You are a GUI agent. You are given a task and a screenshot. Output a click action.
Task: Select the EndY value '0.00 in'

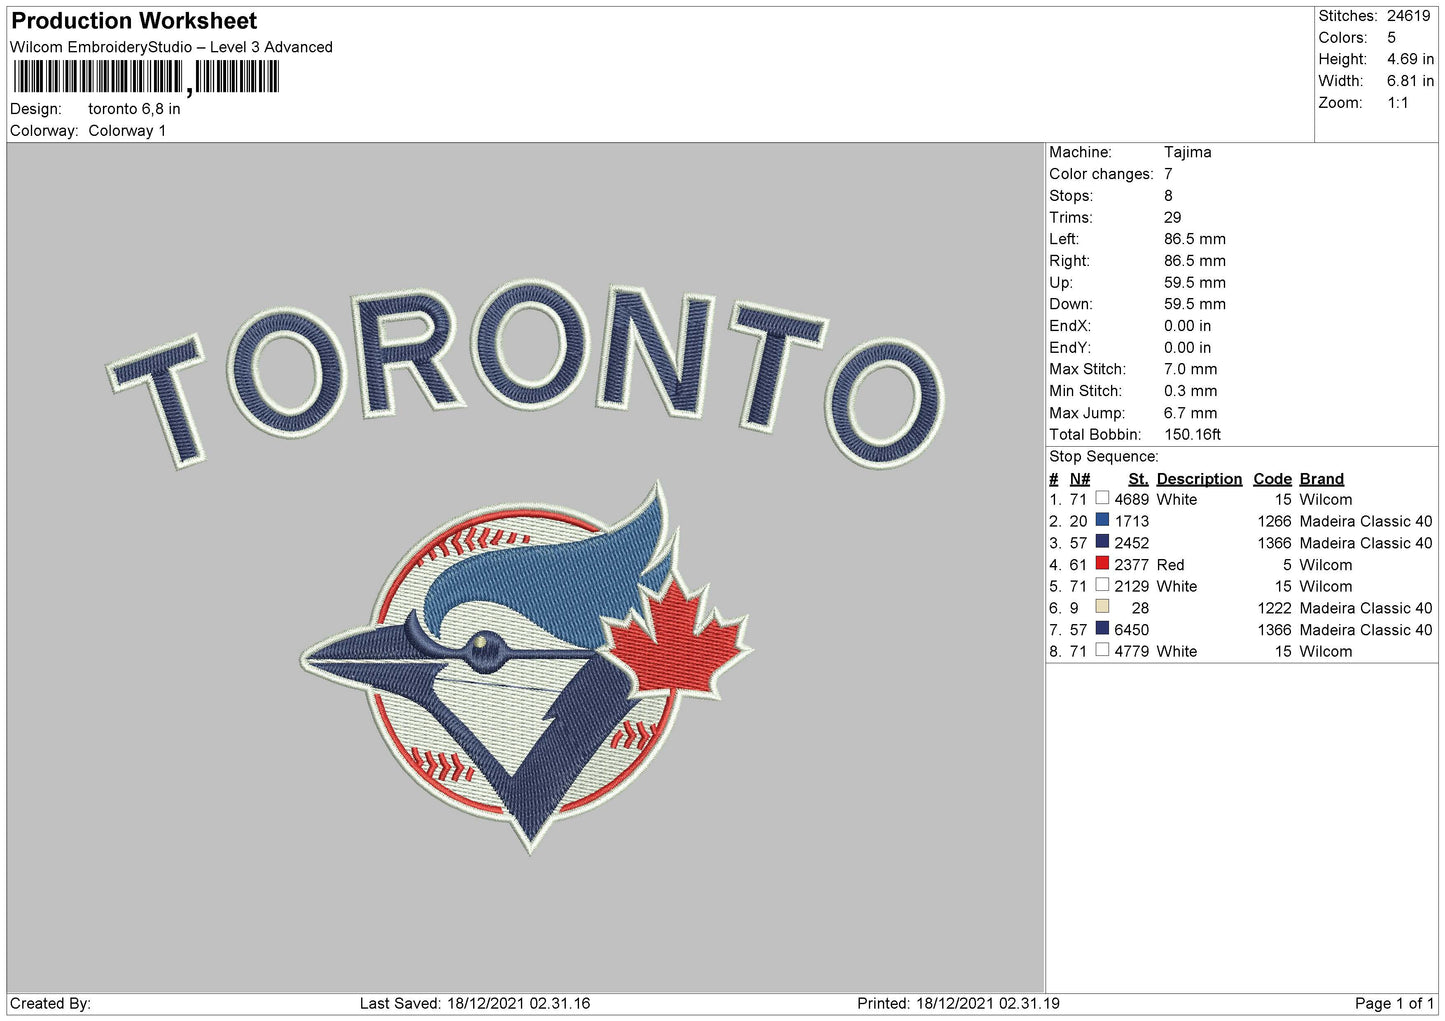(x=1188, y=348)
